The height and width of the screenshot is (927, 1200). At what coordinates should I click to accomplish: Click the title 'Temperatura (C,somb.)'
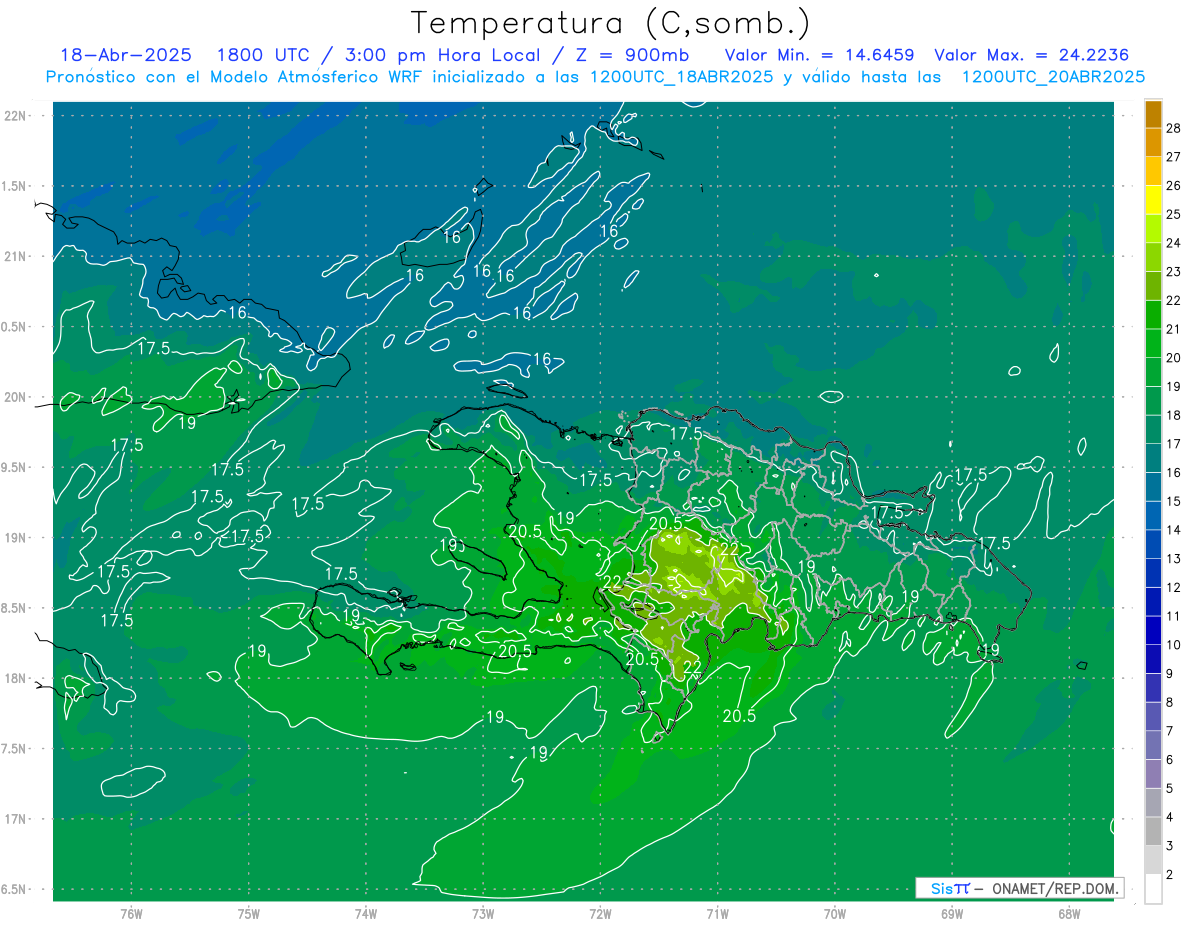click(611, 23)
